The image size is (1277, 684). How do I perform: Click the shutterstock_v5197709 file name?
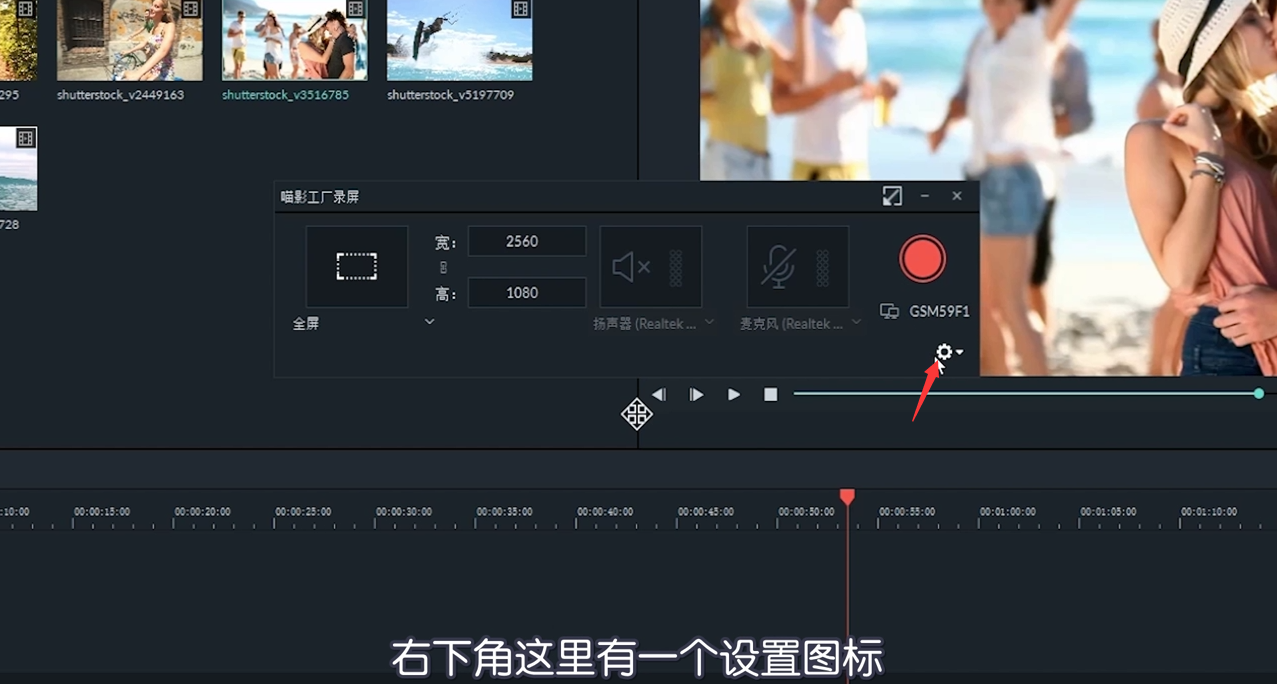click(x=450, y=95)
